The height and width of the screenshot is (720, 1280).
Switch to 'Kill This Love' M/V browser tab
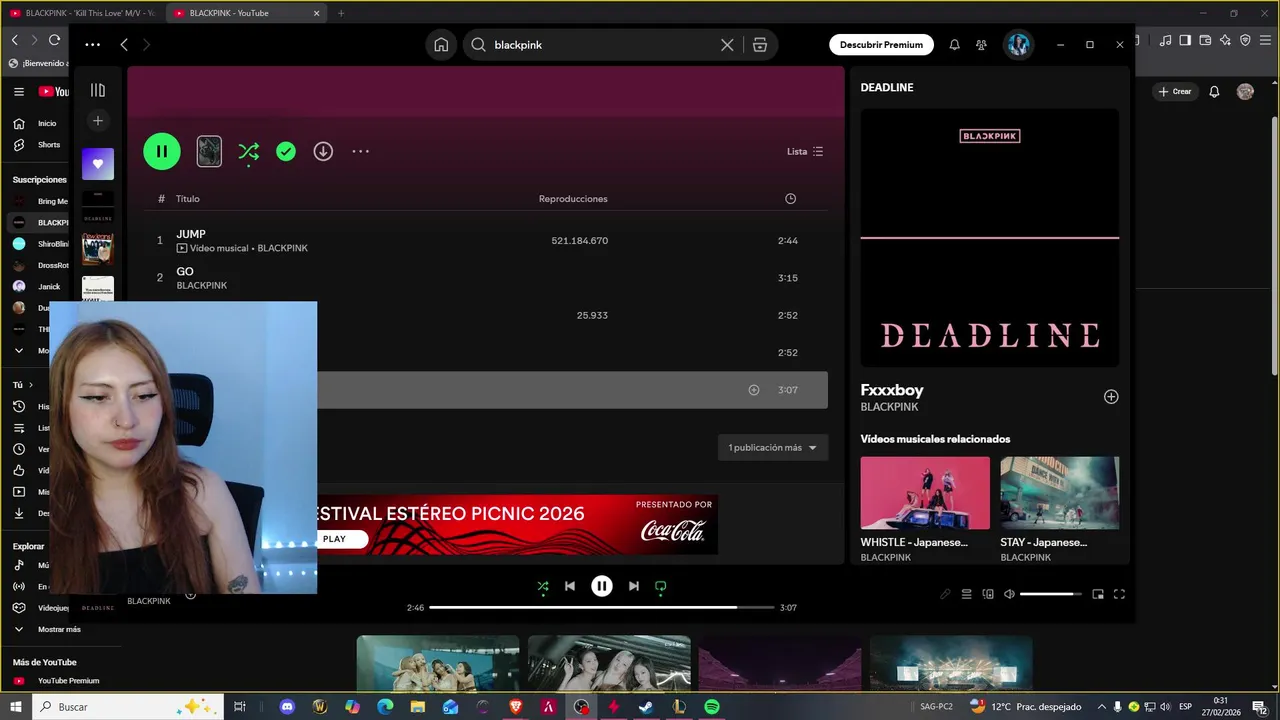82,13
